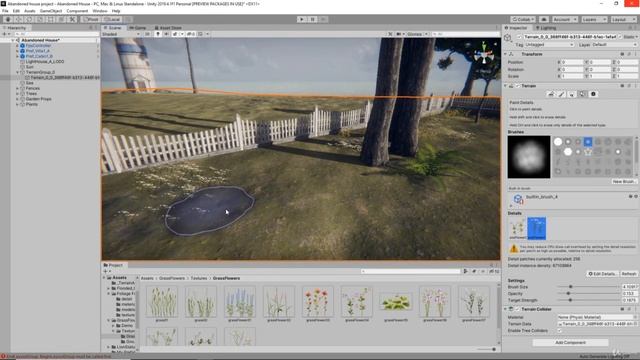Open the Assets menu
The width and height of the screenshot is (640, 360).
tap(30, 11)
